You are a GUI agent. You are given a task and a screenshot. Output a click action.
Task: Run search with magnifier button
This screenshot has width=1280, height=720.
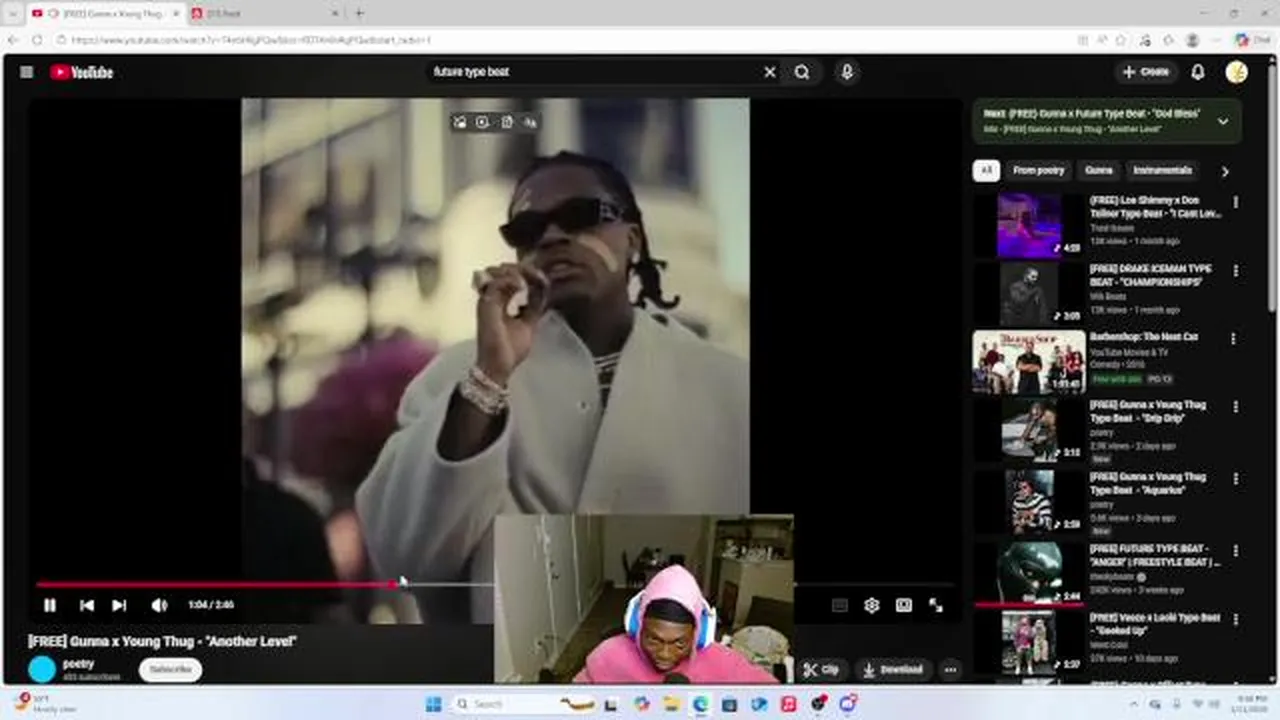pos(802,72)
